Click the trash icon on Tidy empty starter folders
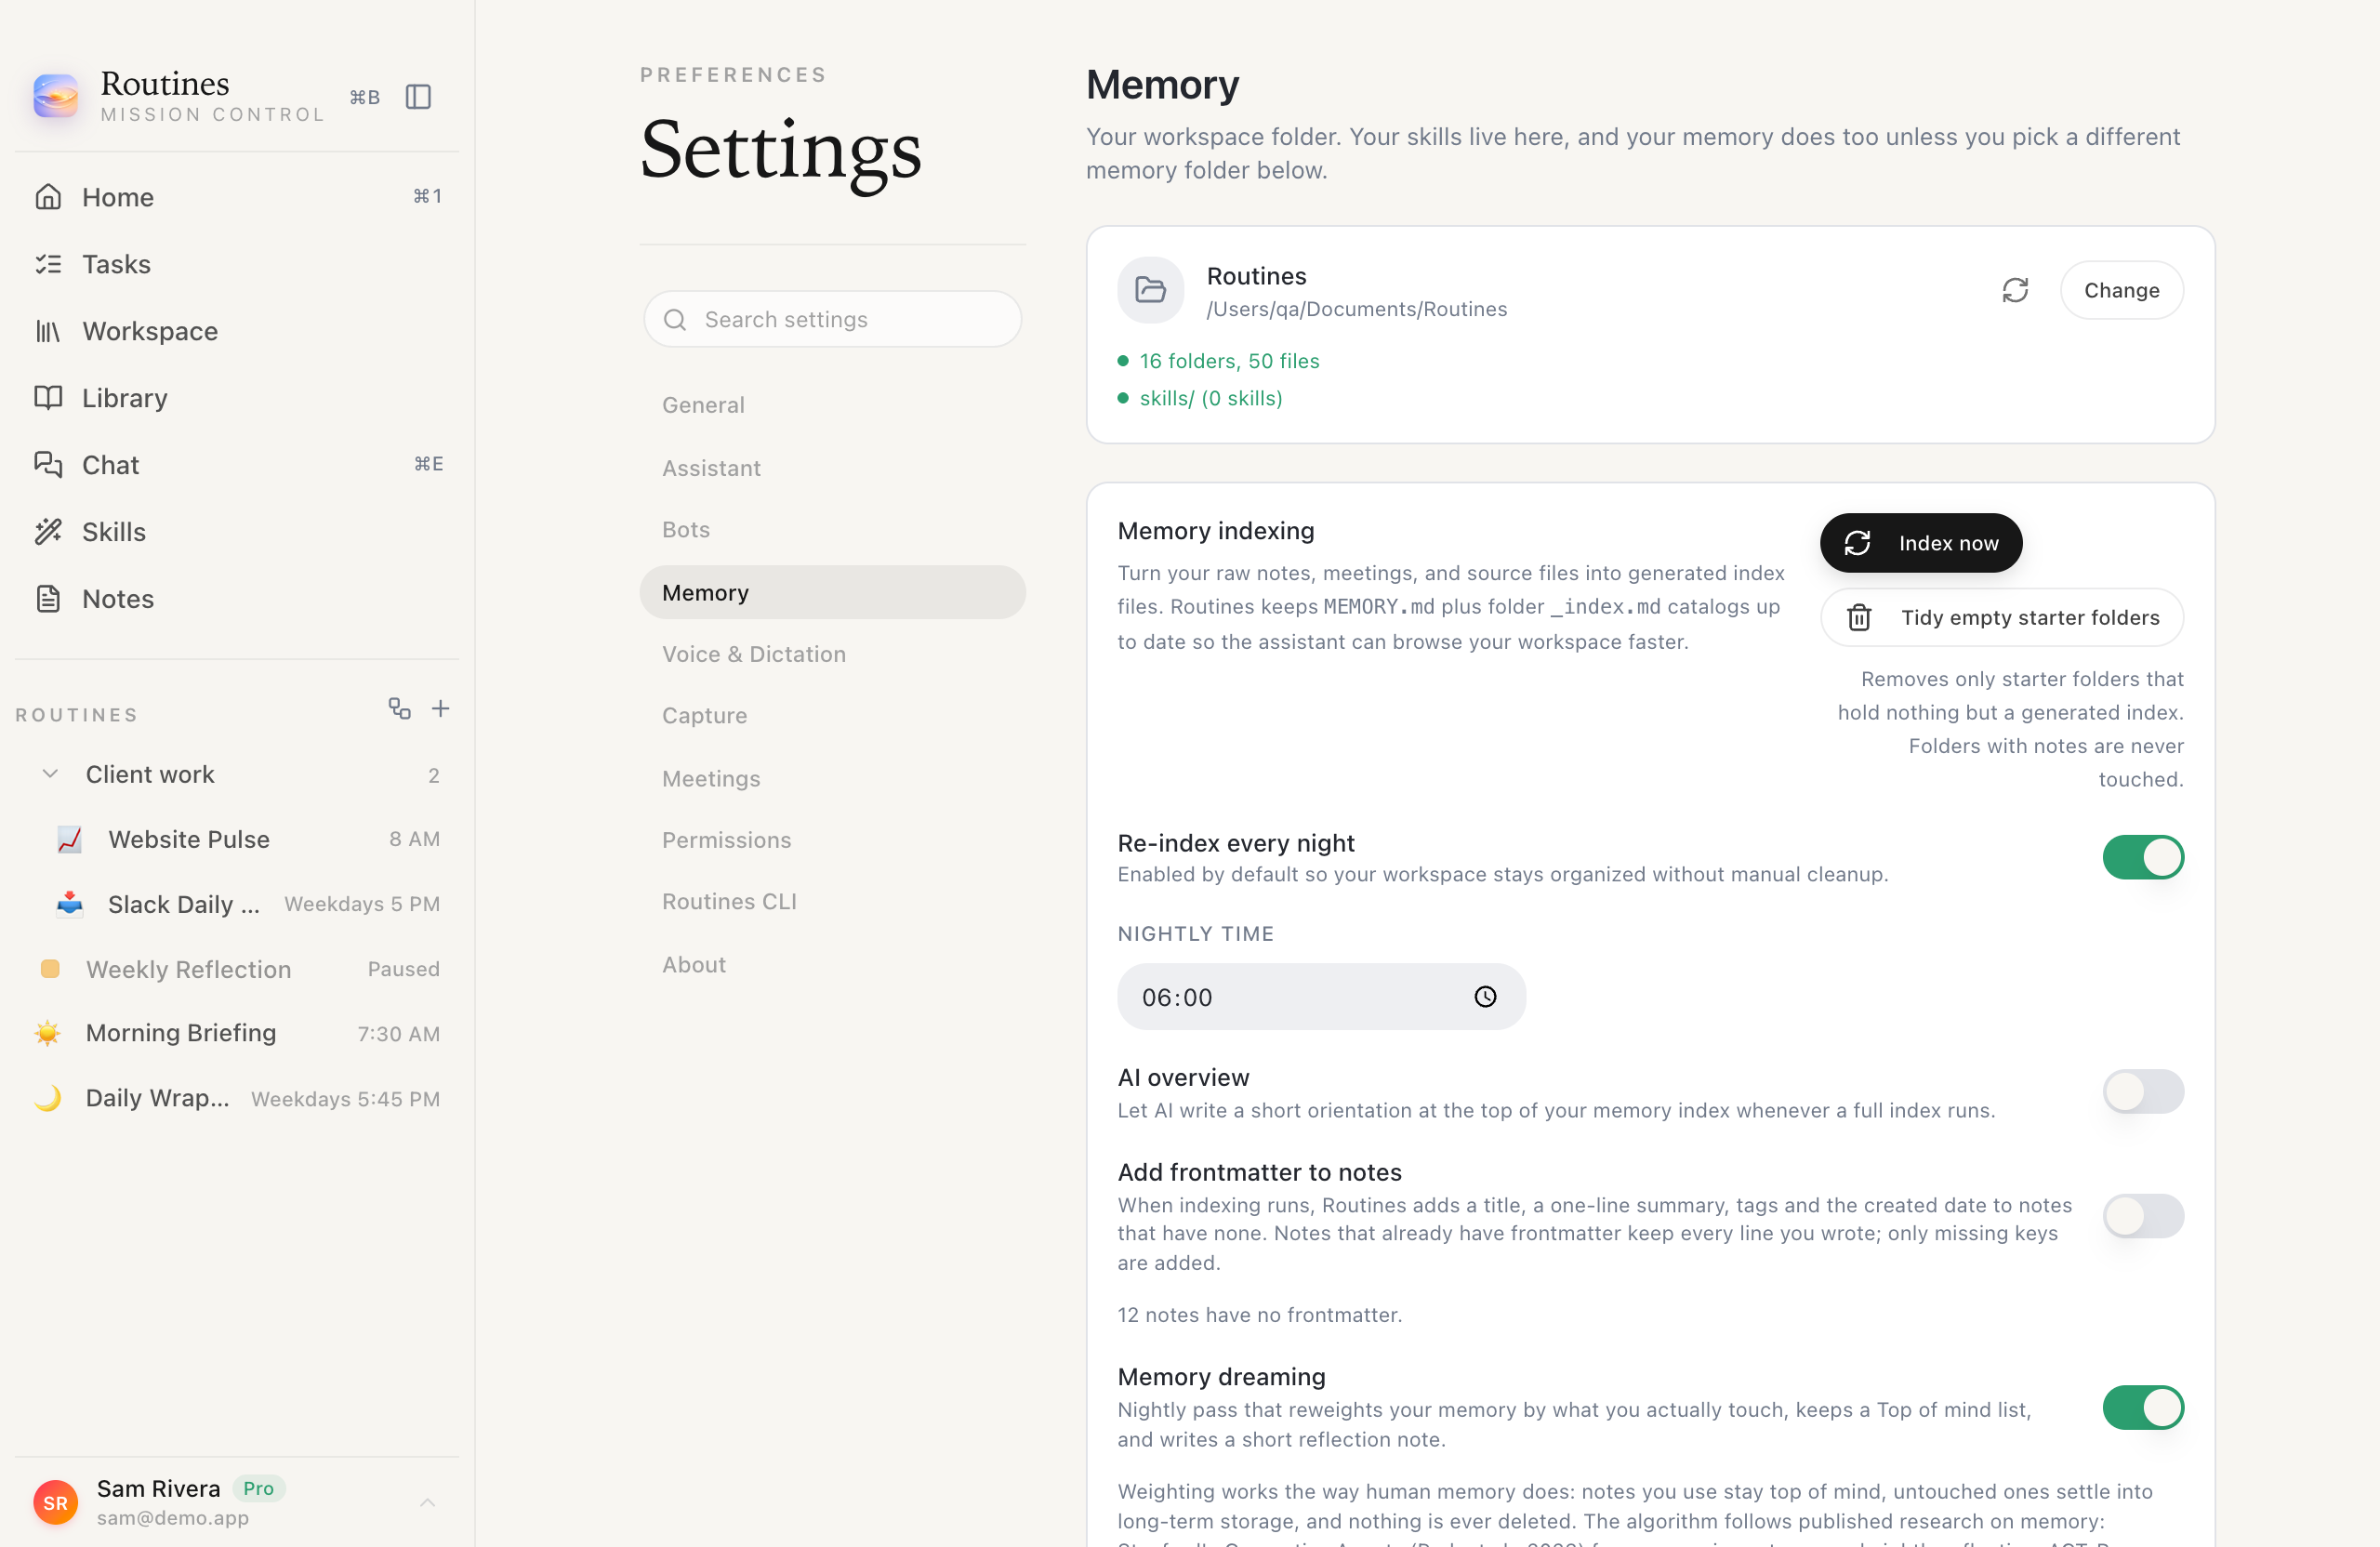This screenshot has width=2380, height=1547. pos(1859,618)
